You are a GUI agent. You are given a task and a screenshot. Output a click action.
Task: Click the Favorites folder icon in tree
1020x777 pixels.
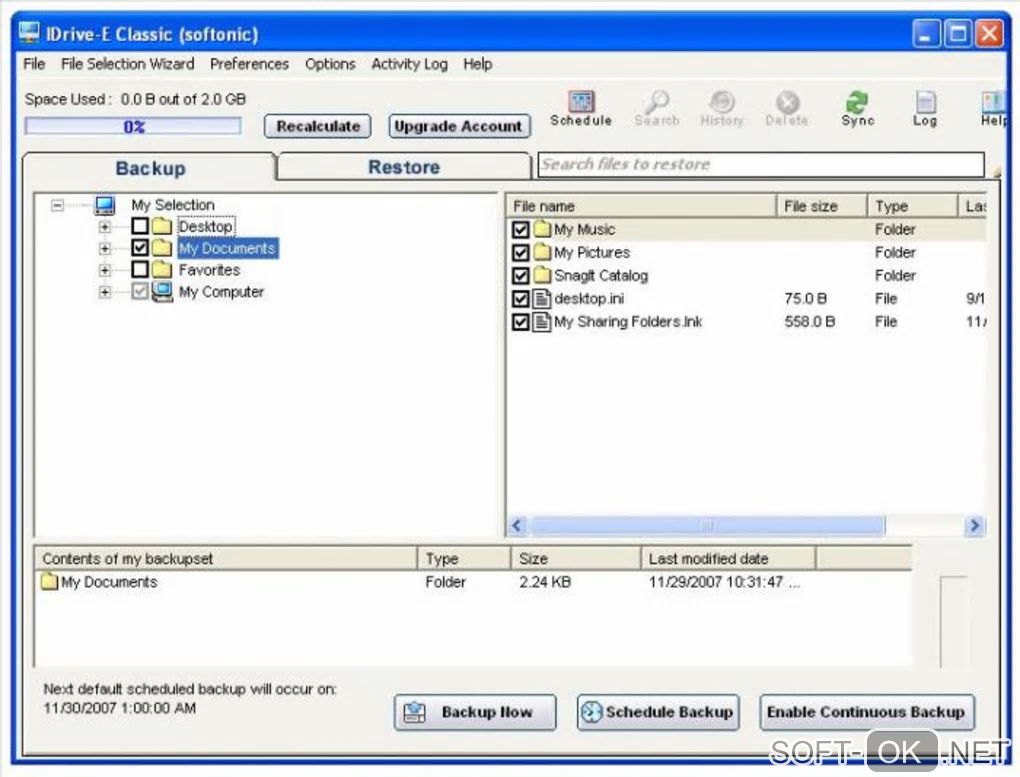coord(161,269)
